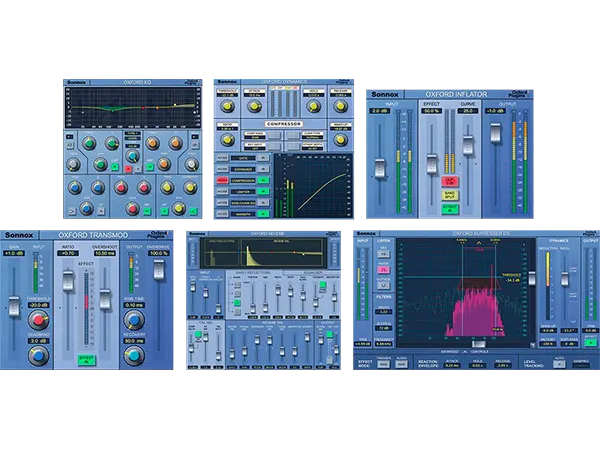Open the Type selector in Oxford EQ center

(x=132, y=135)
